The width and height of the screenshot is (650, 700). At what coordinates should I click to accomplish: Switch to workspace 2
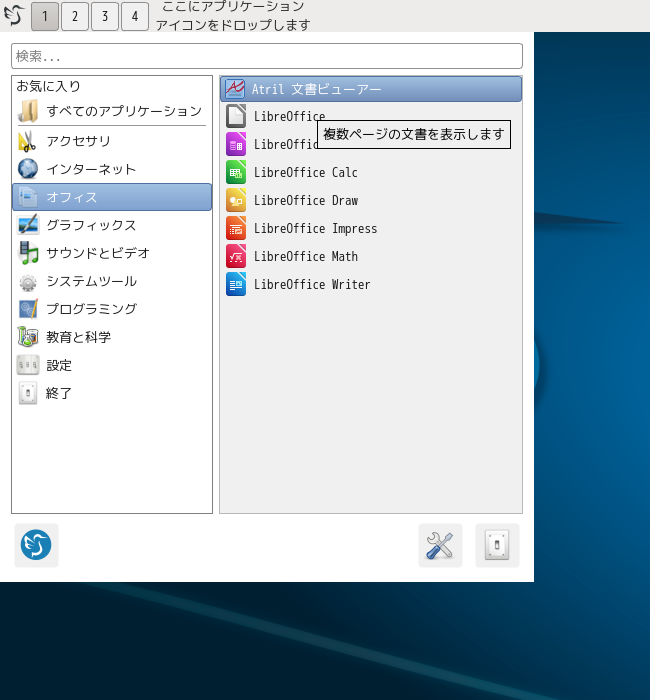coord(75,17)
